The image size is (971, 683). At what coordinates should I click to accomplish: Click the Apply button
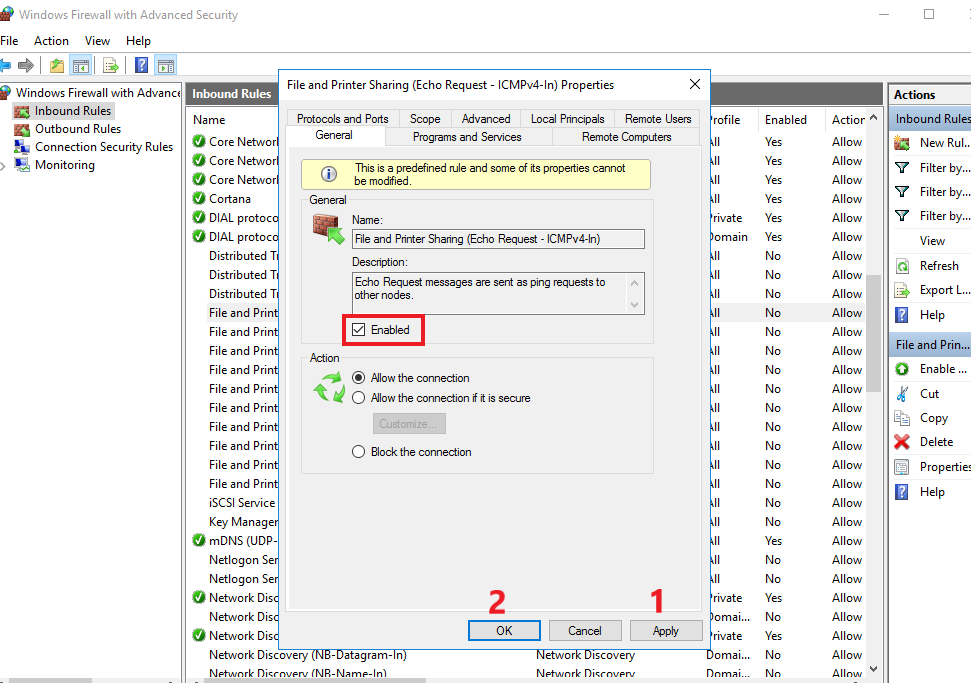665,631
